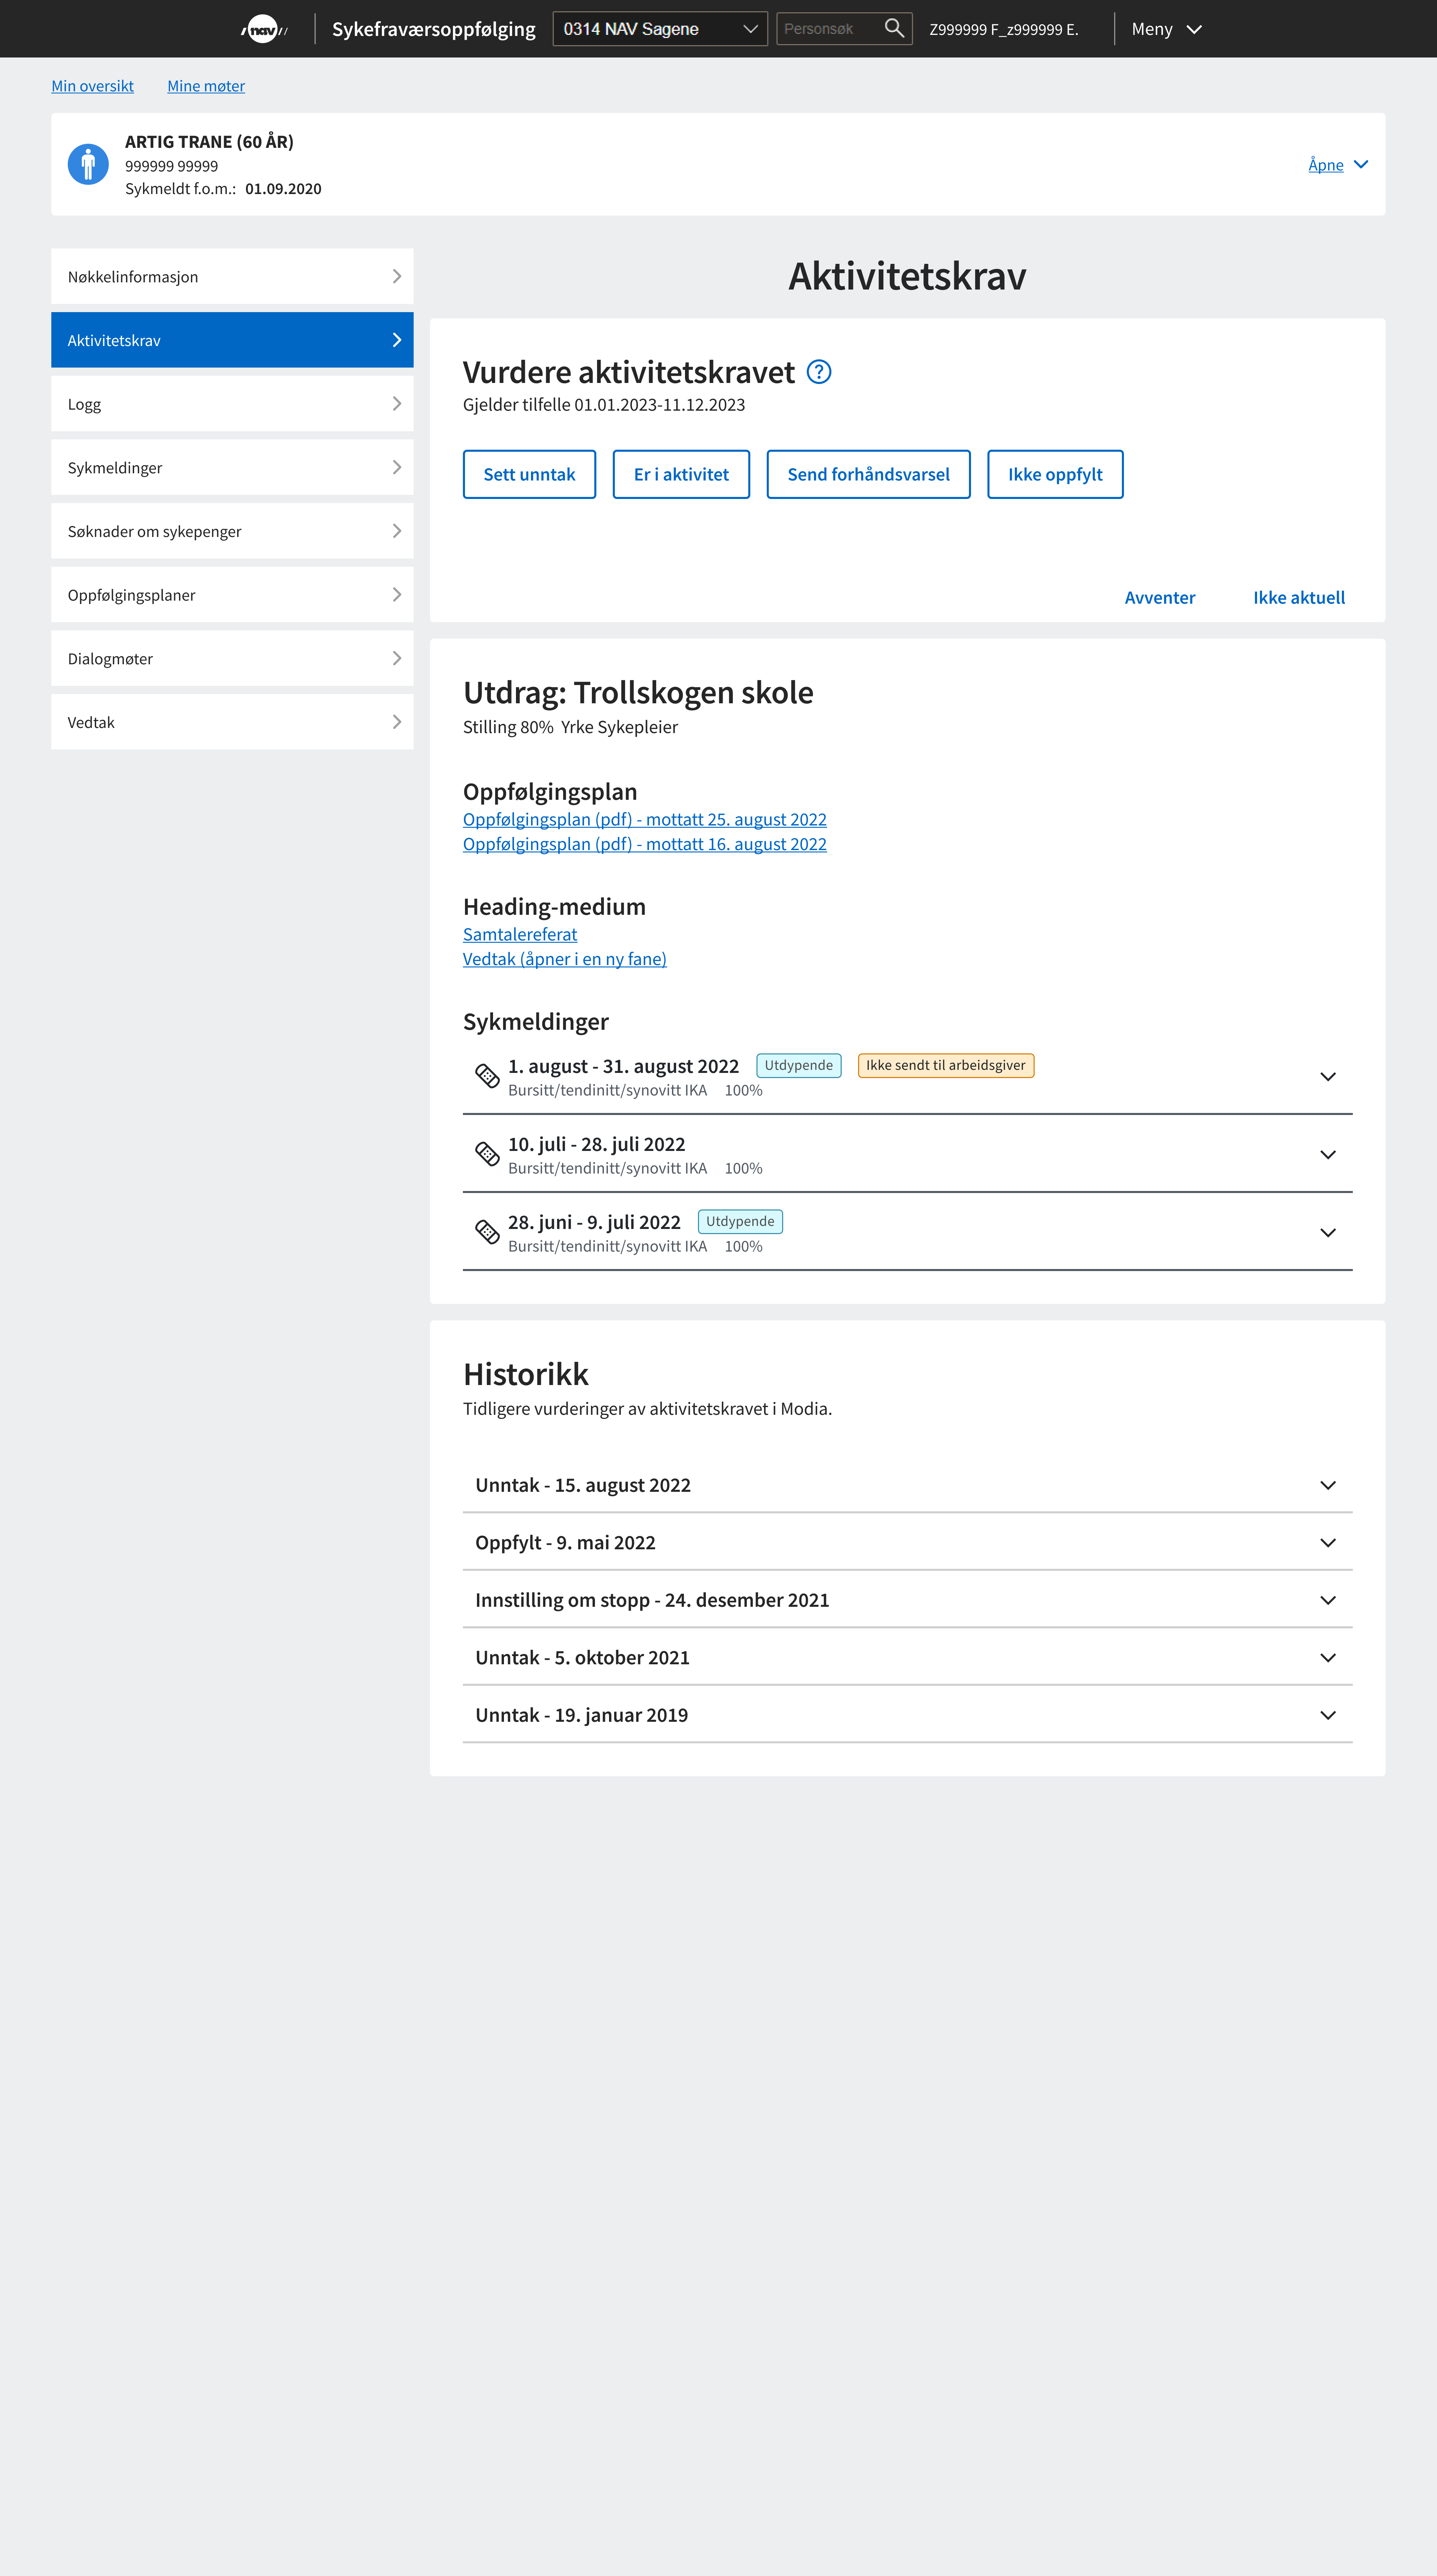
Task: Open Vedtak (åpner i en ny fane) link
Action: 565,959
